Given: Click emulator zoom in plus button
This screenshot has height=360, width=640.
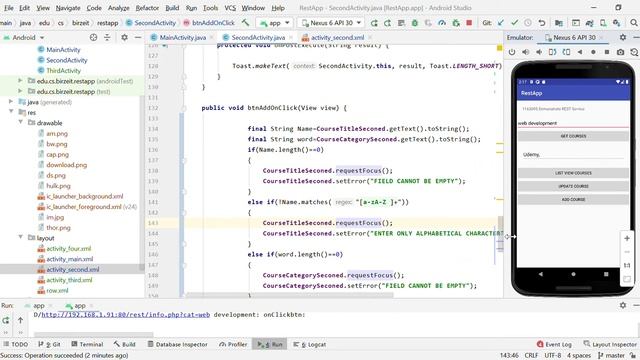Looking at the screenshot, I should pyautogui.click(x=627, y=238).
